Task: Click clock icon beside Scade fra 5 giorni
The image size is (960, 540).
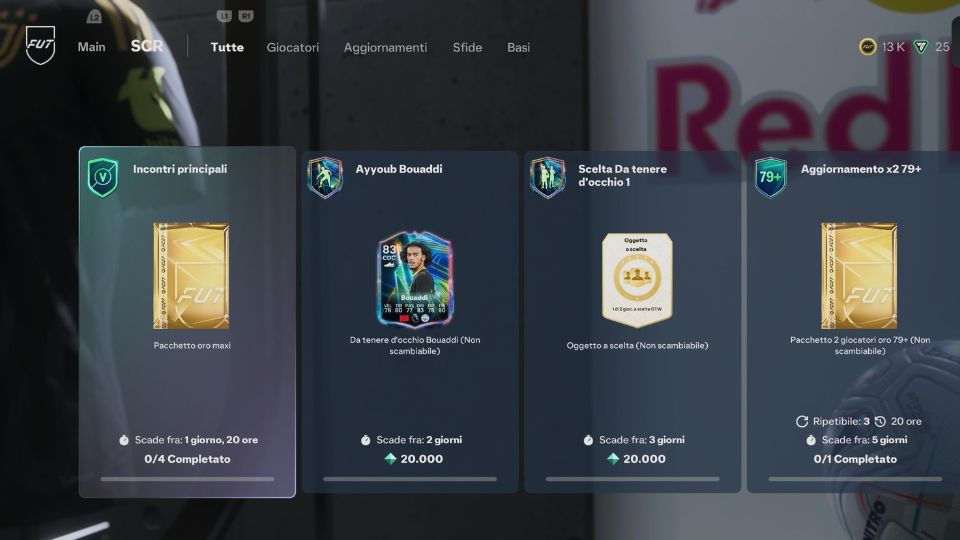Action: 811,440
